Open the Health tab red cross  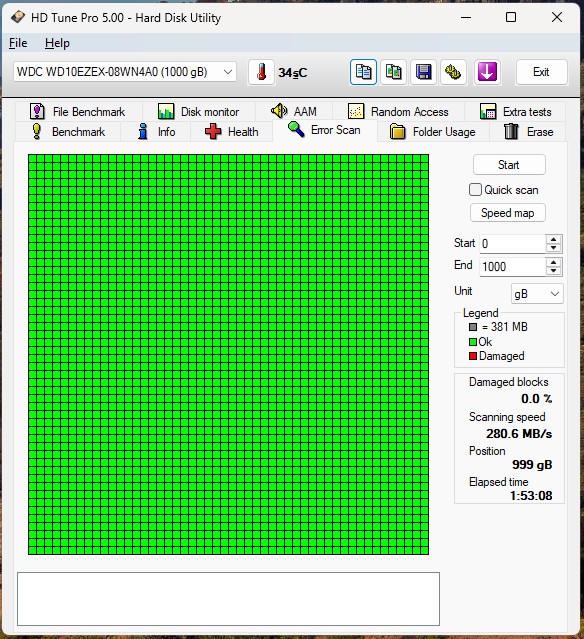tap(213, 132)
